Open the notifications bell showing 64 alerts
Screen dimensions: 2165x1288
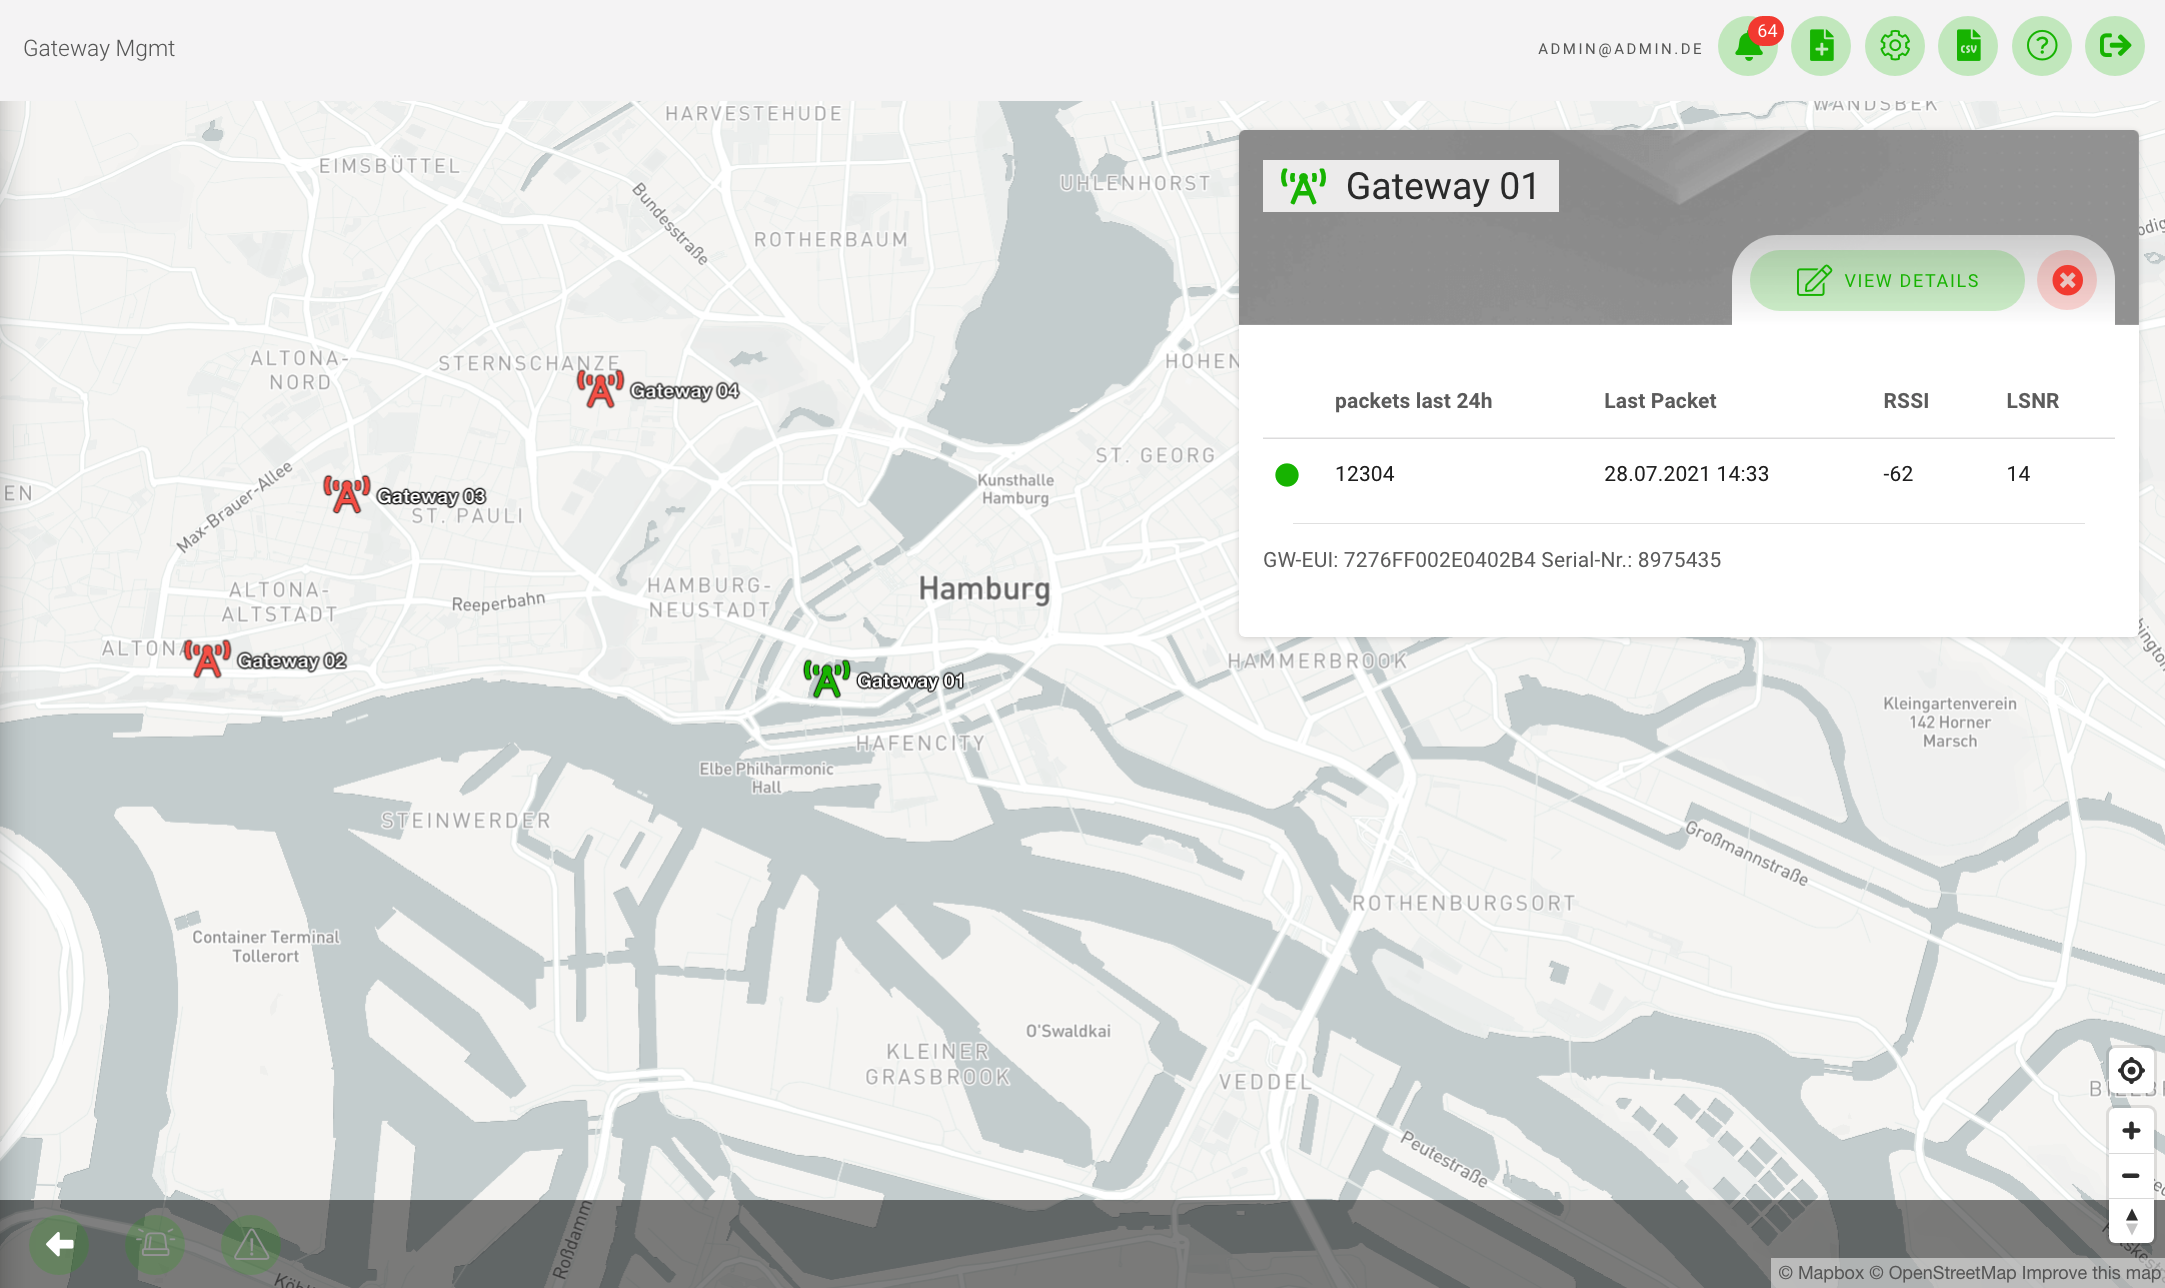[x=1748, y=46]
